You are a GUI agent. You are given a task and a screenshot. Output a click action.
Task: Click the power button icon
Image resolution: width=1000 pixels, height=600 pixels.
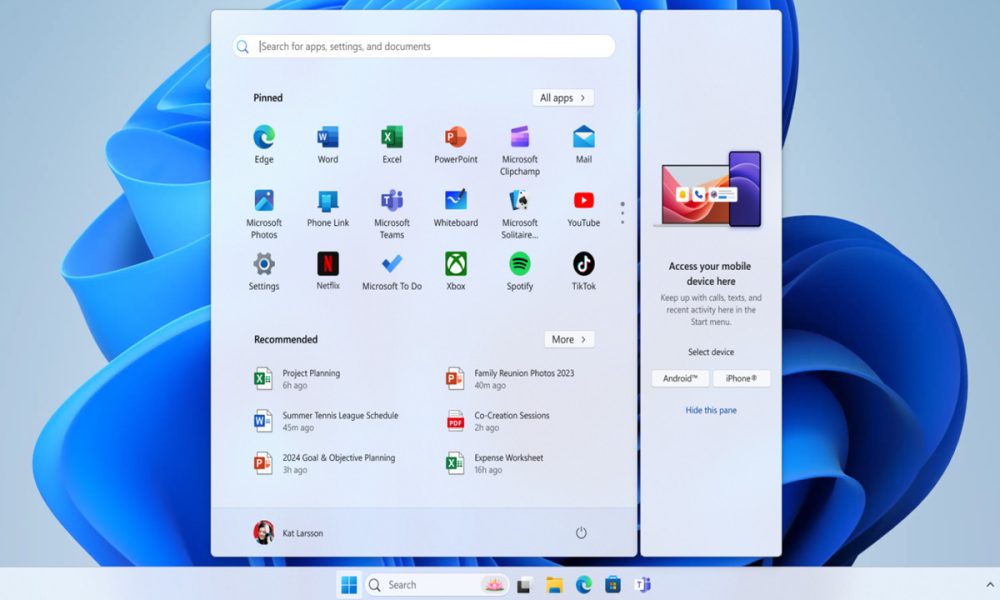[581, 532]
